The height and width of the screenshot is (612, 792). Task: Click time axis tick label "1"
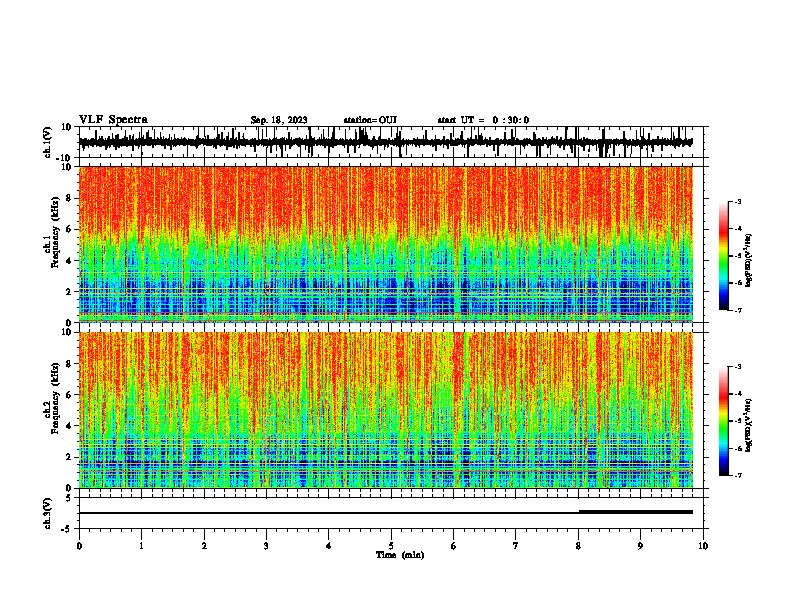(141, 546)
